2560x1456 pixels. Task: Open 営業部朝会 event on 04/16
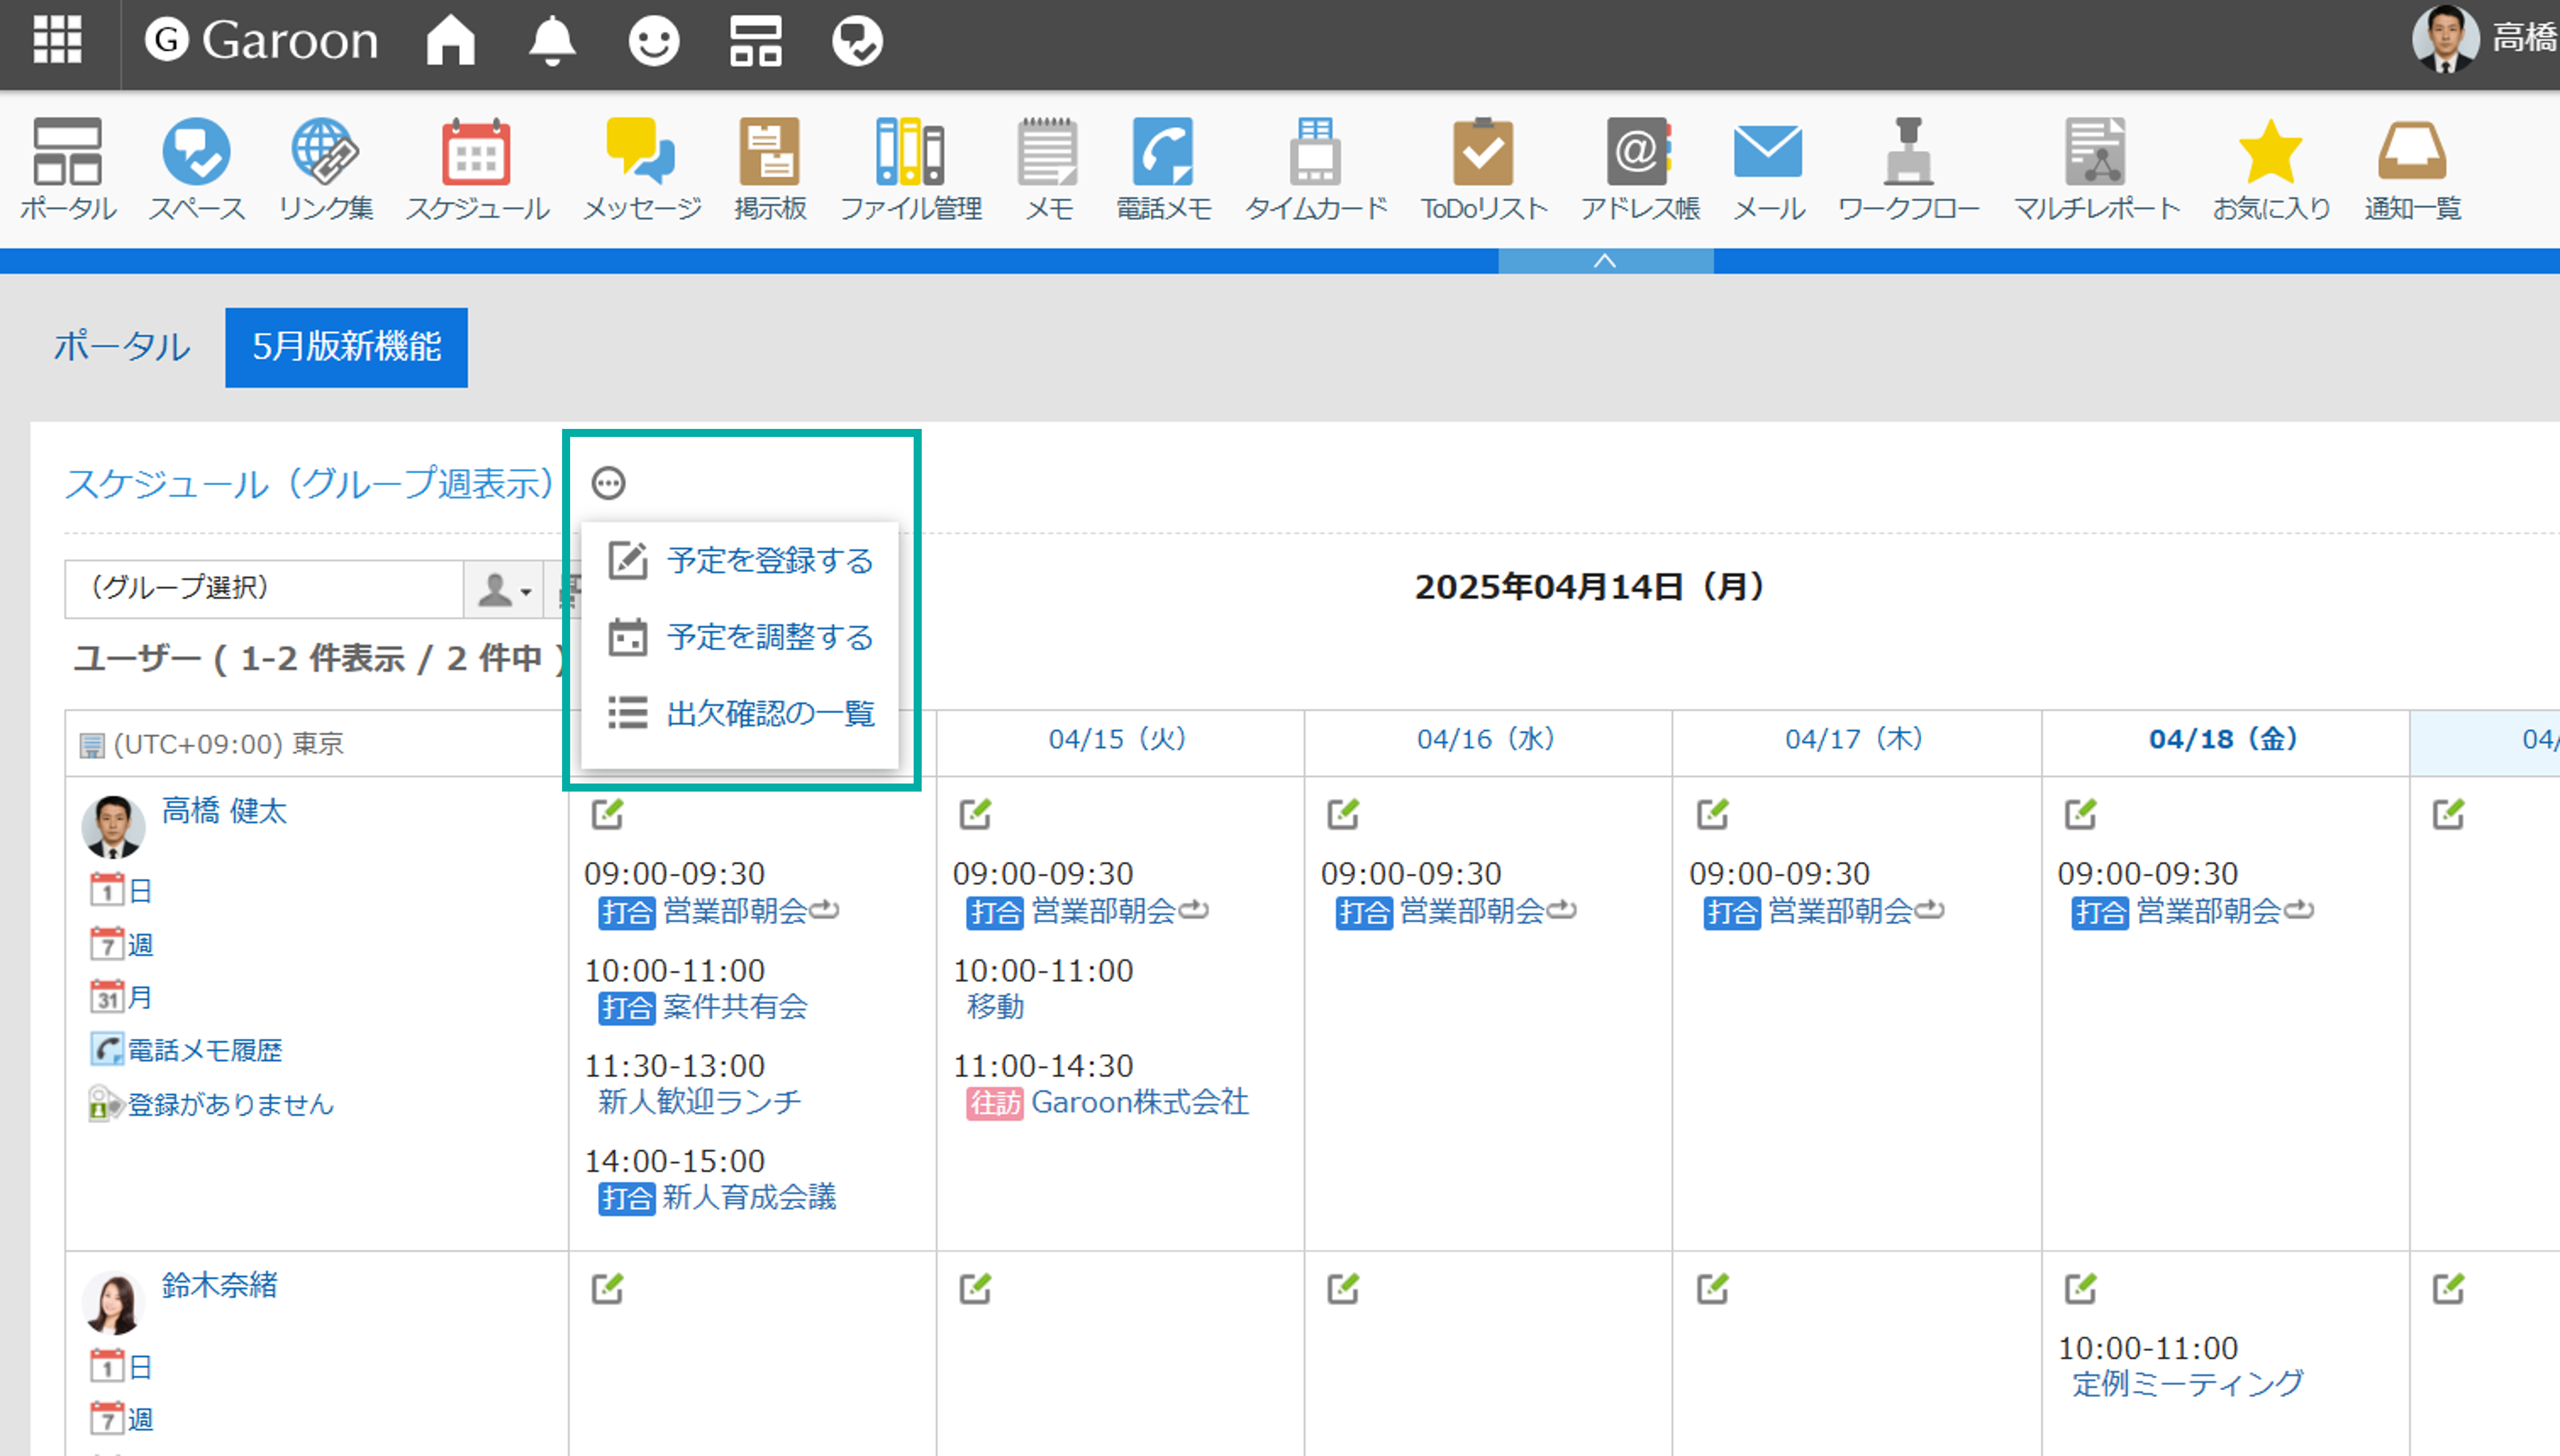tap(1472, 911)
